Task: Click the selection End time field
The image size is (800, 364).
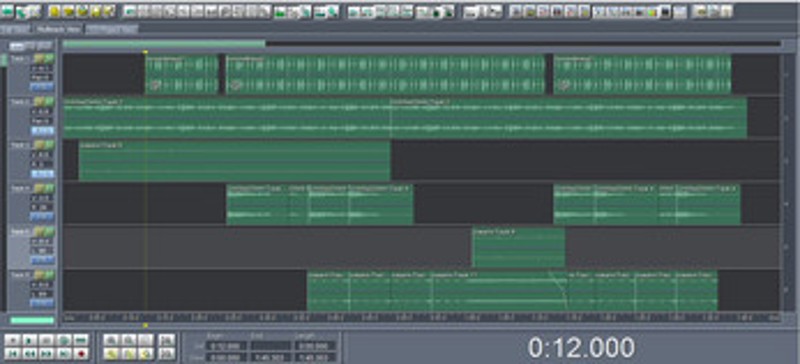Action: (270, 346)
